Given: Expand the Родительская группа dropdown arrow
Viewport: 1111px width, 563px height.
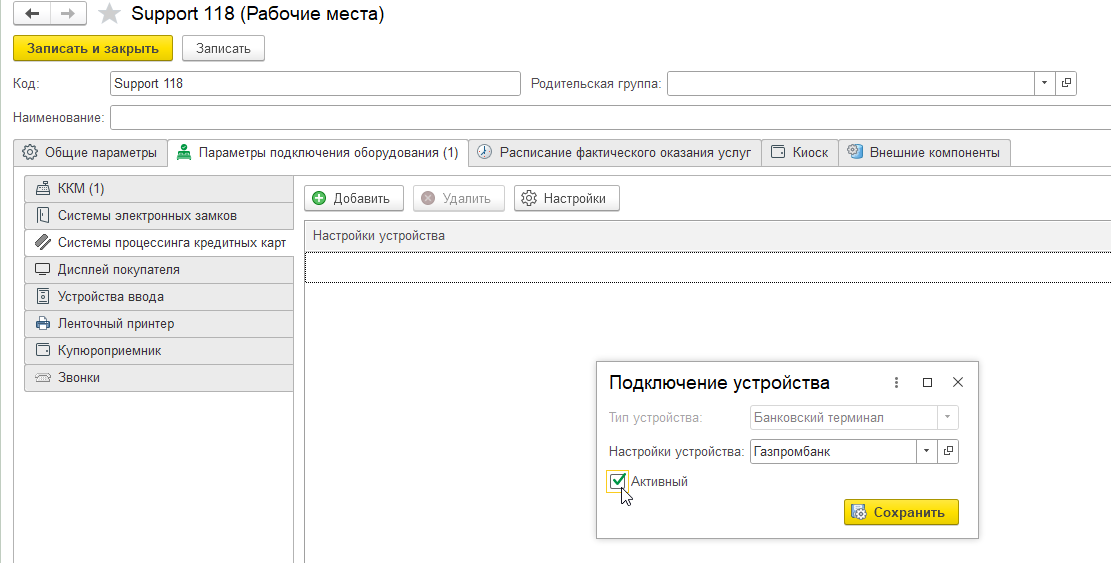Looking at the screenshot, I should [x=1044, y=84].
